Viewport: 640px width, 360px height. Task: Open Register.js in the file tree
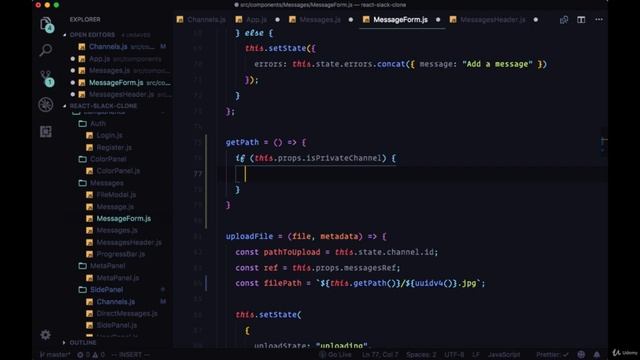click(114, 147)
